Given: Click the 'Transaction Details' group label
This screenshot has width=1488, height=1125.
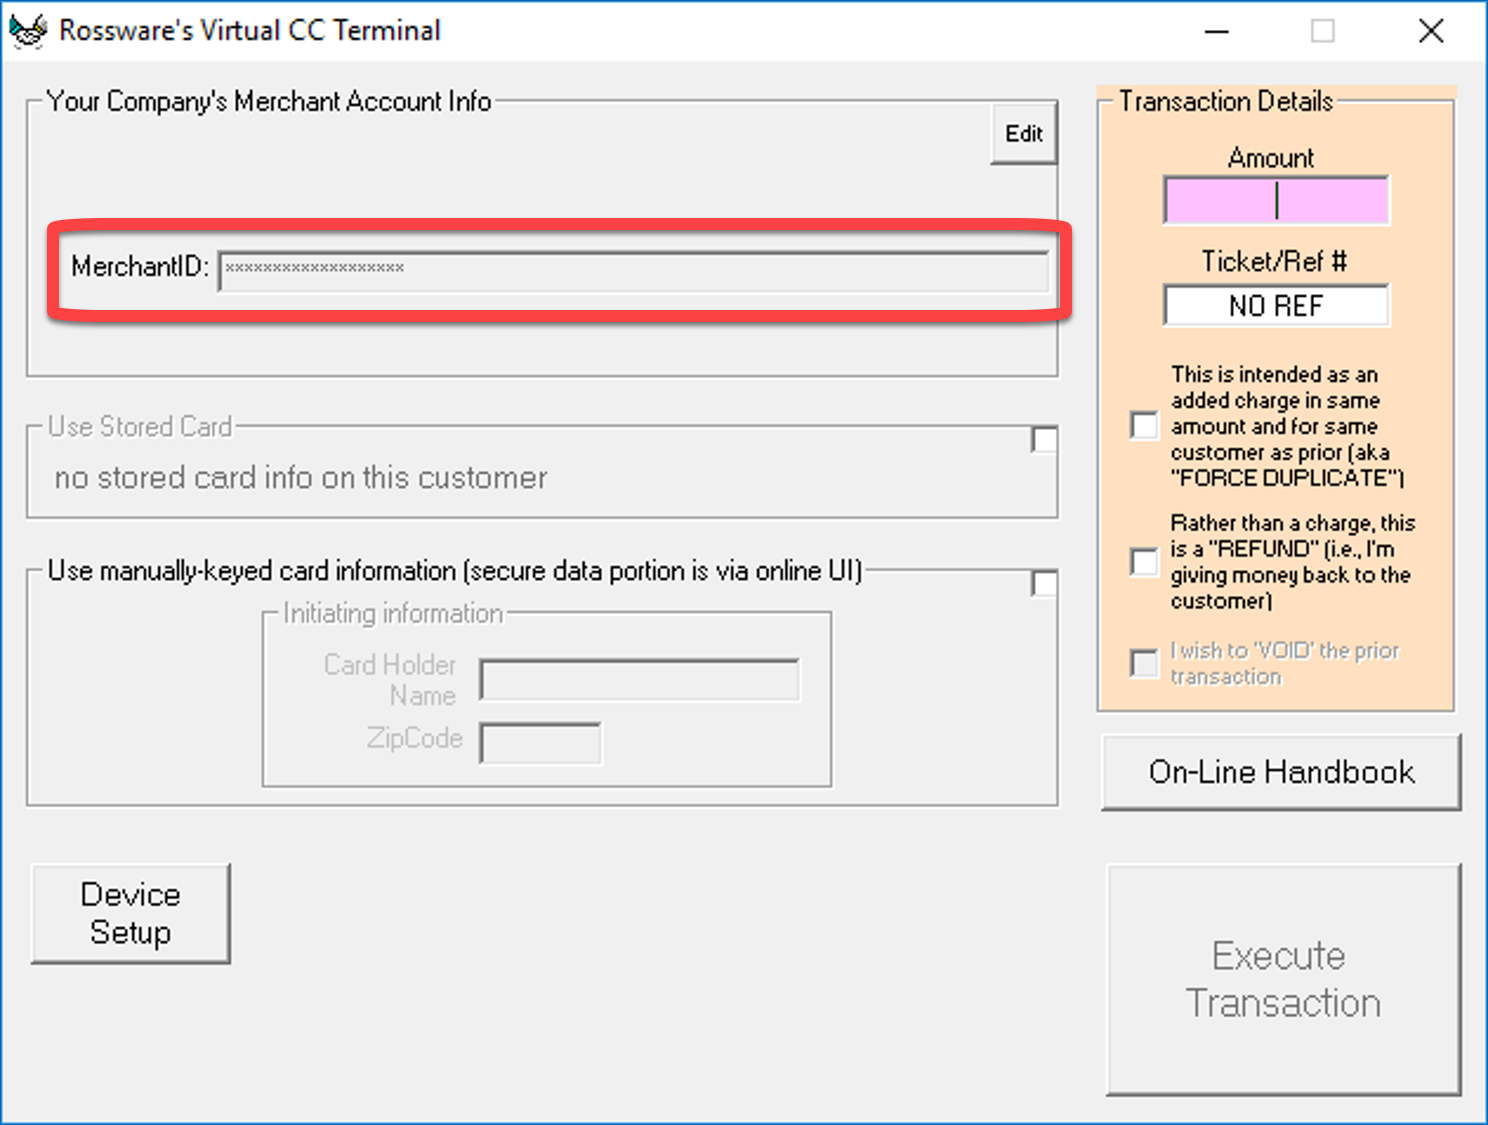Looking at the screenshot, I should pos(1226,101).
